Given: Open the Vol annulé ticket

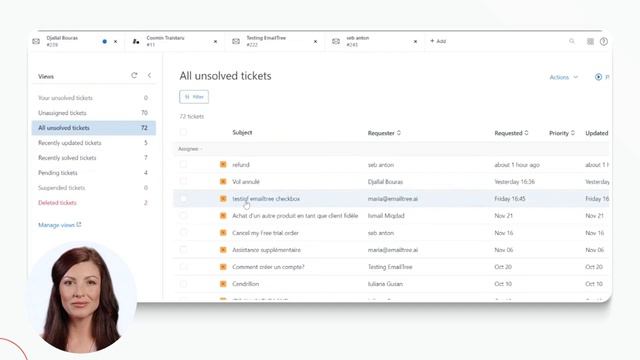Looking at the screenshot, I should coord(246,182).
